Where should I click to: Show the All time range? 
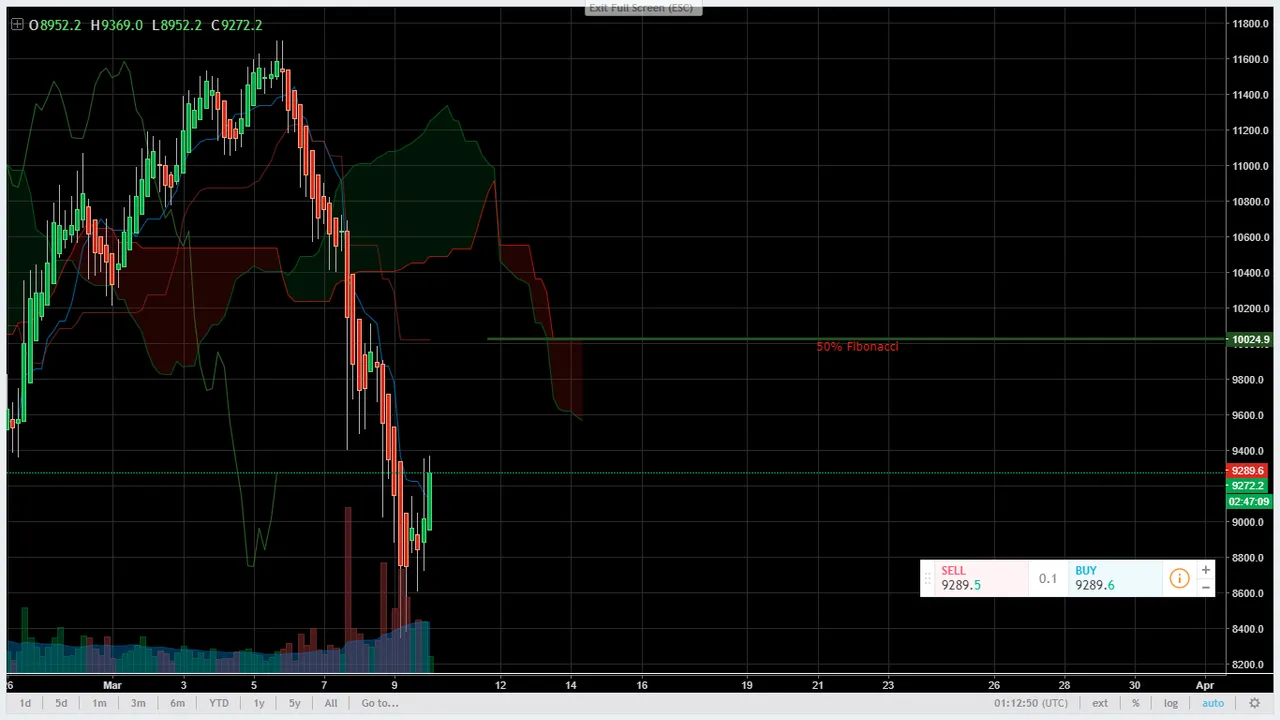click(331, 703)
